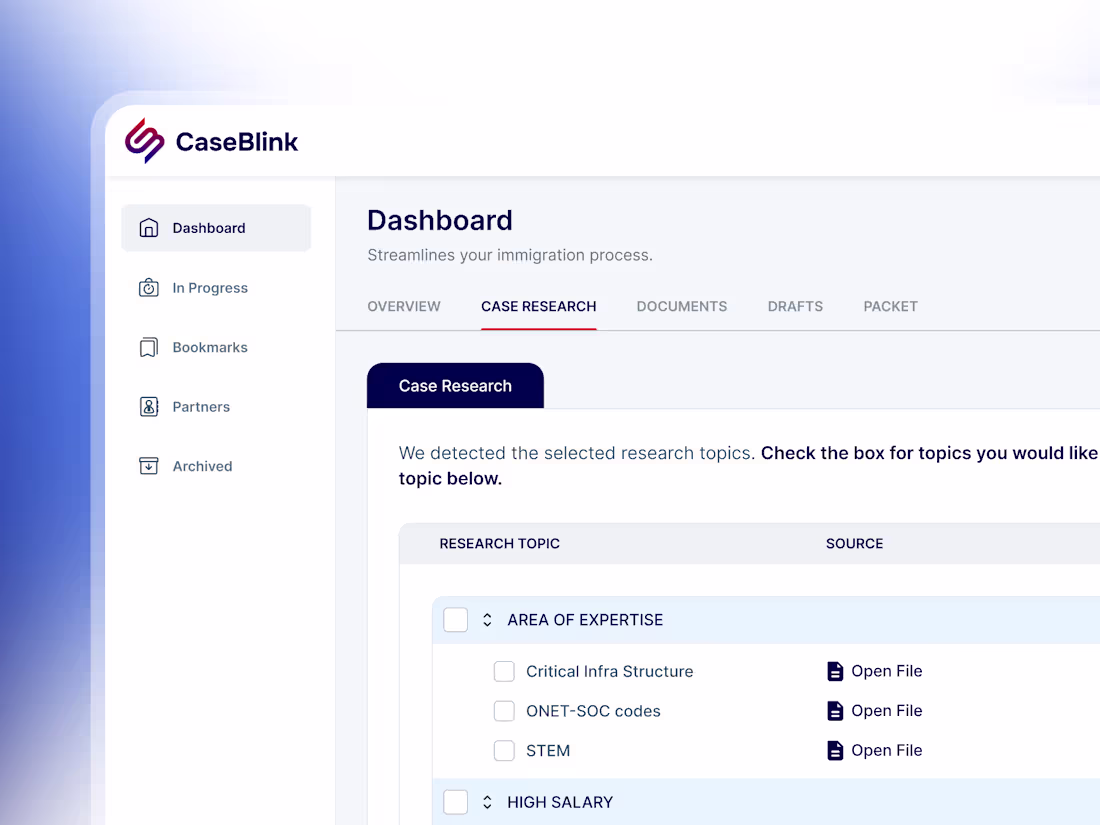Click the Dashboard page heading

point(440,220)
